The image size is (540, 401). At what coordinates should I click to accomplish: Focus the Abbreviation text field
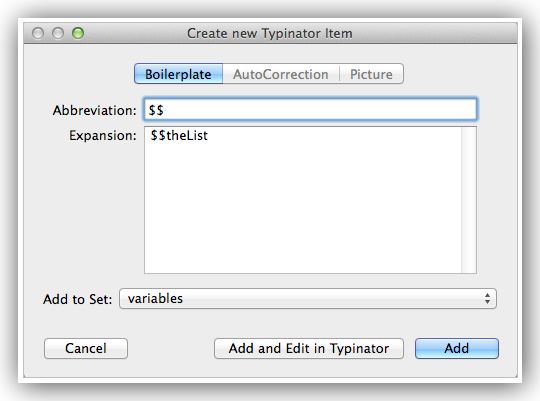pyautogui.click(x=310, y=110)
